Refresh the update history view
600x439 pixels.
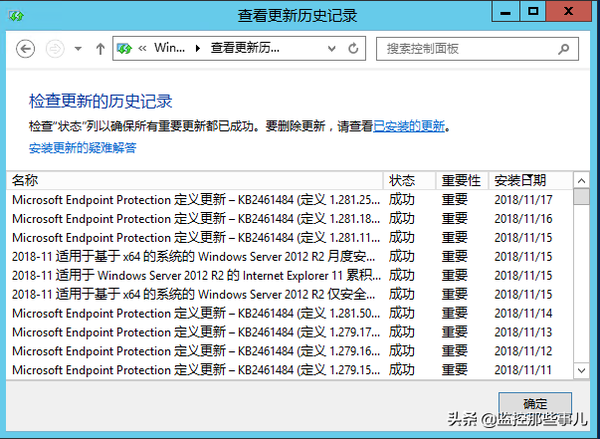[x=353, y=49]
